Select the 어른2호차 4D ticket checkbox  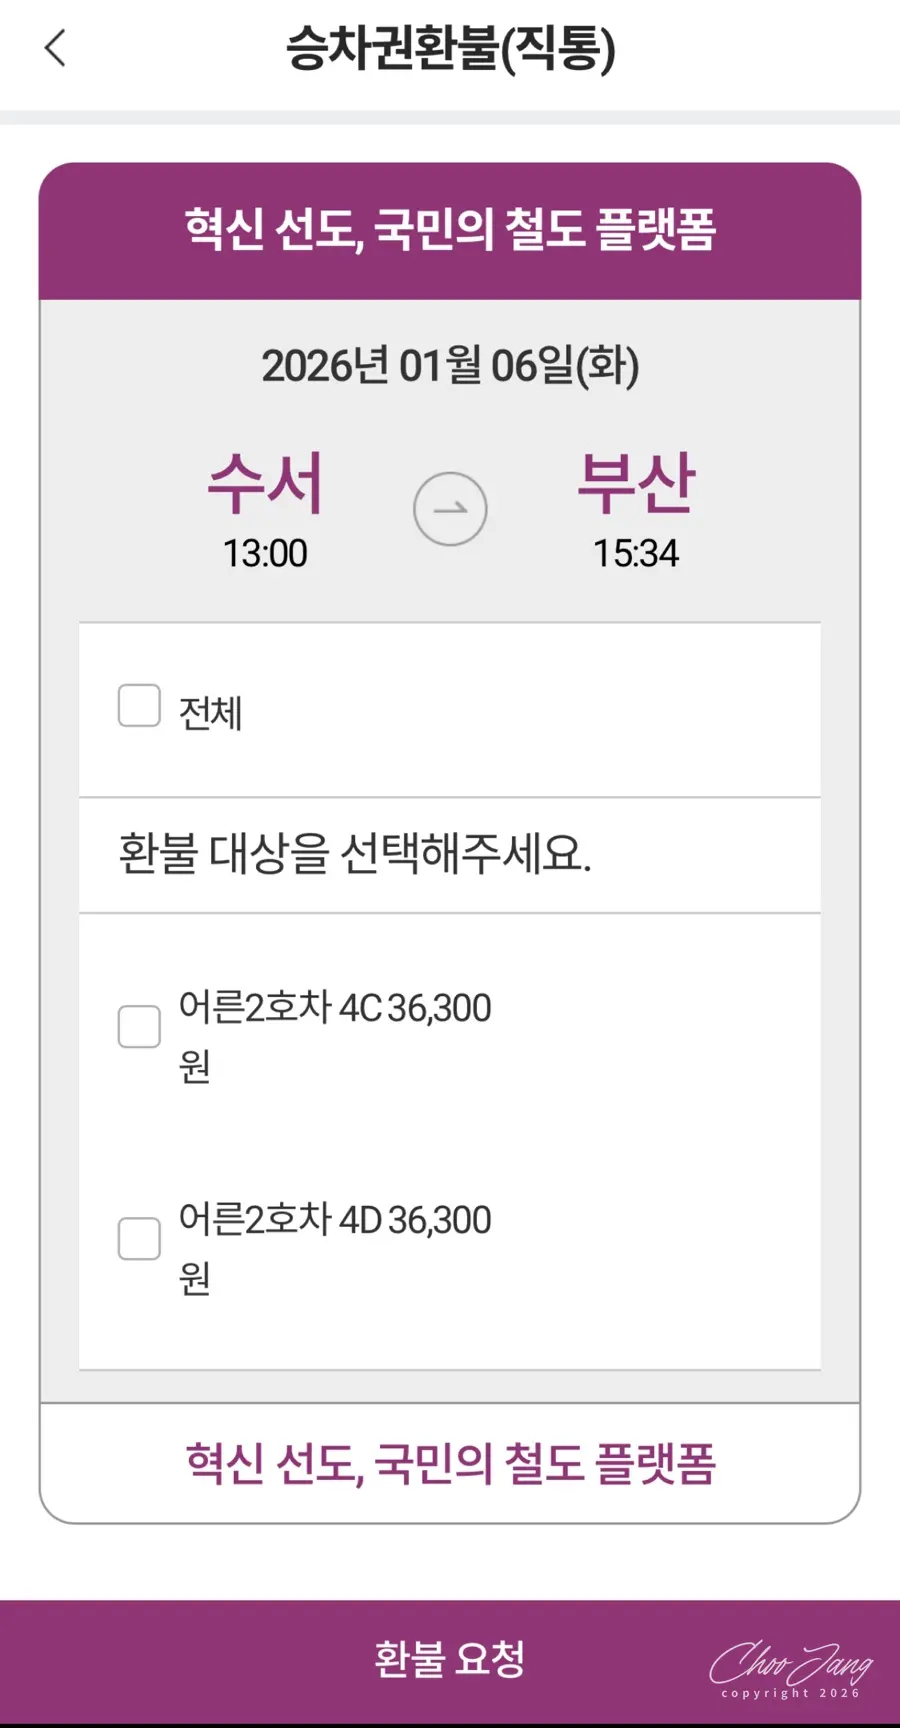tap(139, 1239)
